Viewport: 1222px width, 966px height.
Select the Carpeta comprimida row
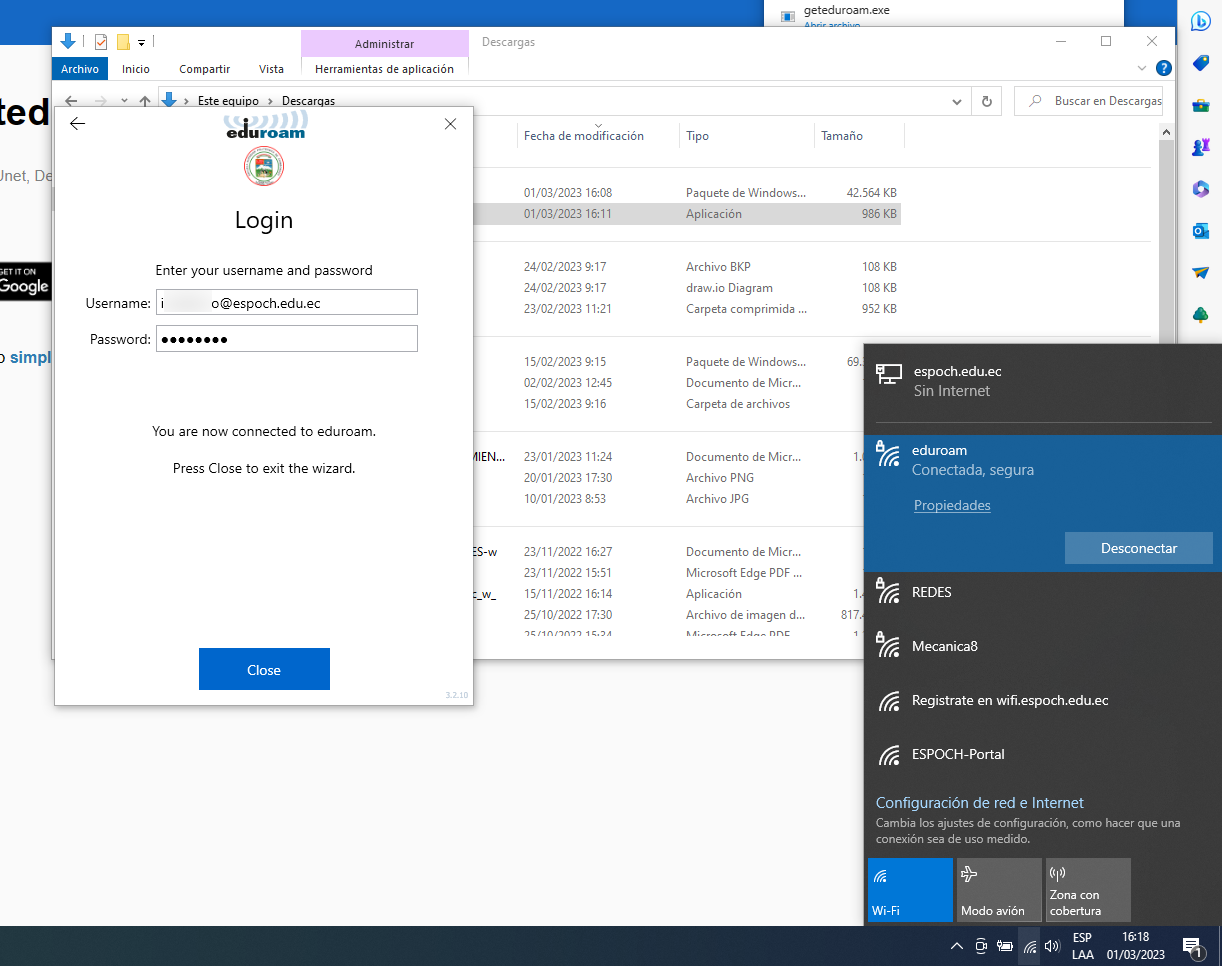pyautogui.click(x=686, y=309)
